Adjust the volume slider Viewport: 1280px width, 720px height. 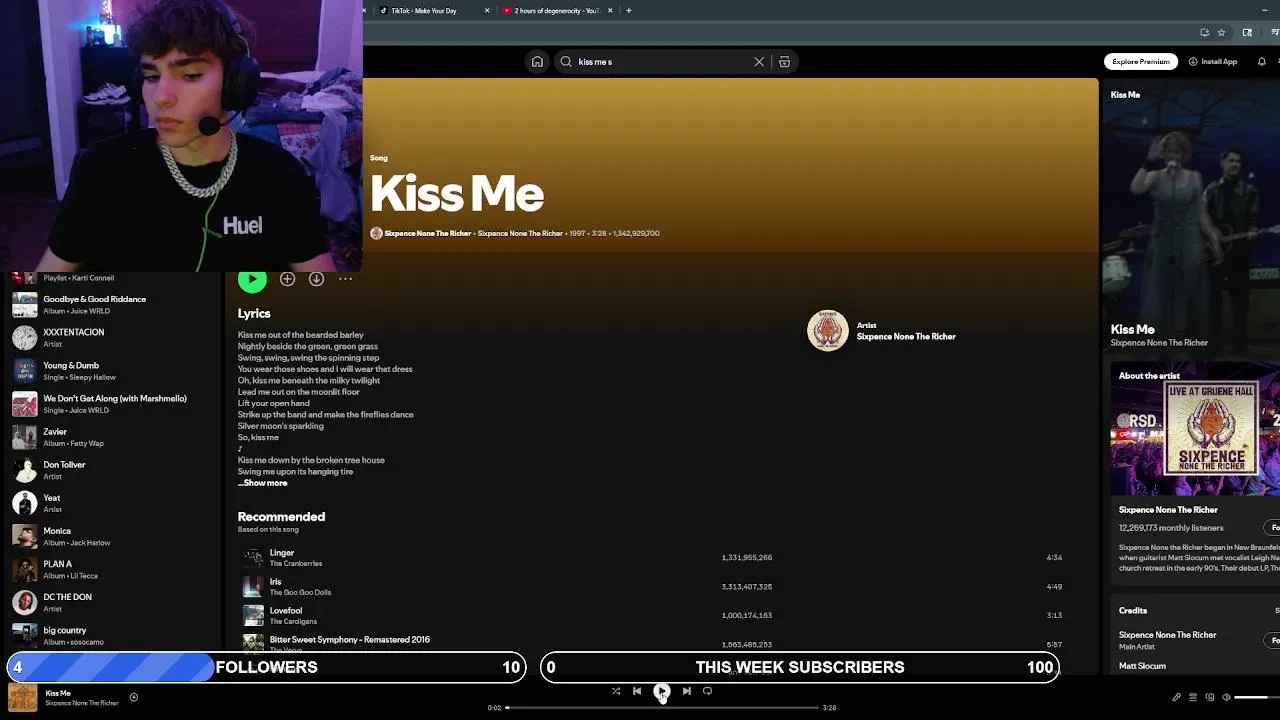pos(1258,697)
